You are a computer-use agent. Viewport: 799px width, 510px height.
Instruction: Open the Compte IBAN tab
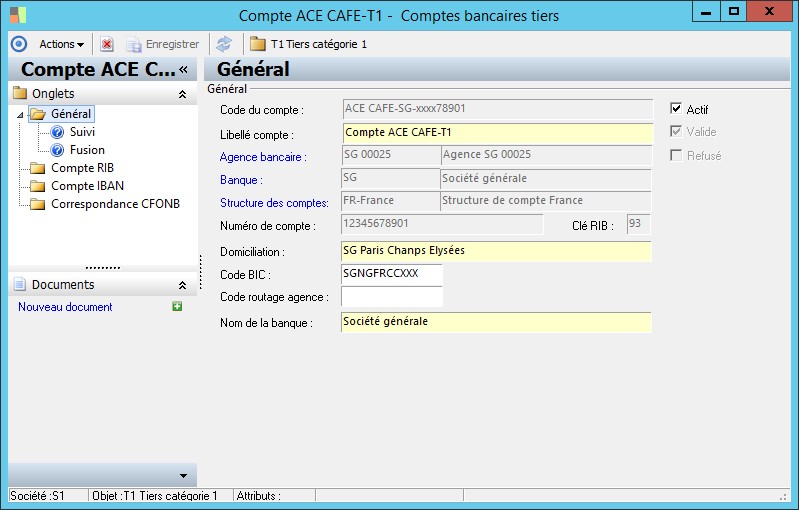87,186
